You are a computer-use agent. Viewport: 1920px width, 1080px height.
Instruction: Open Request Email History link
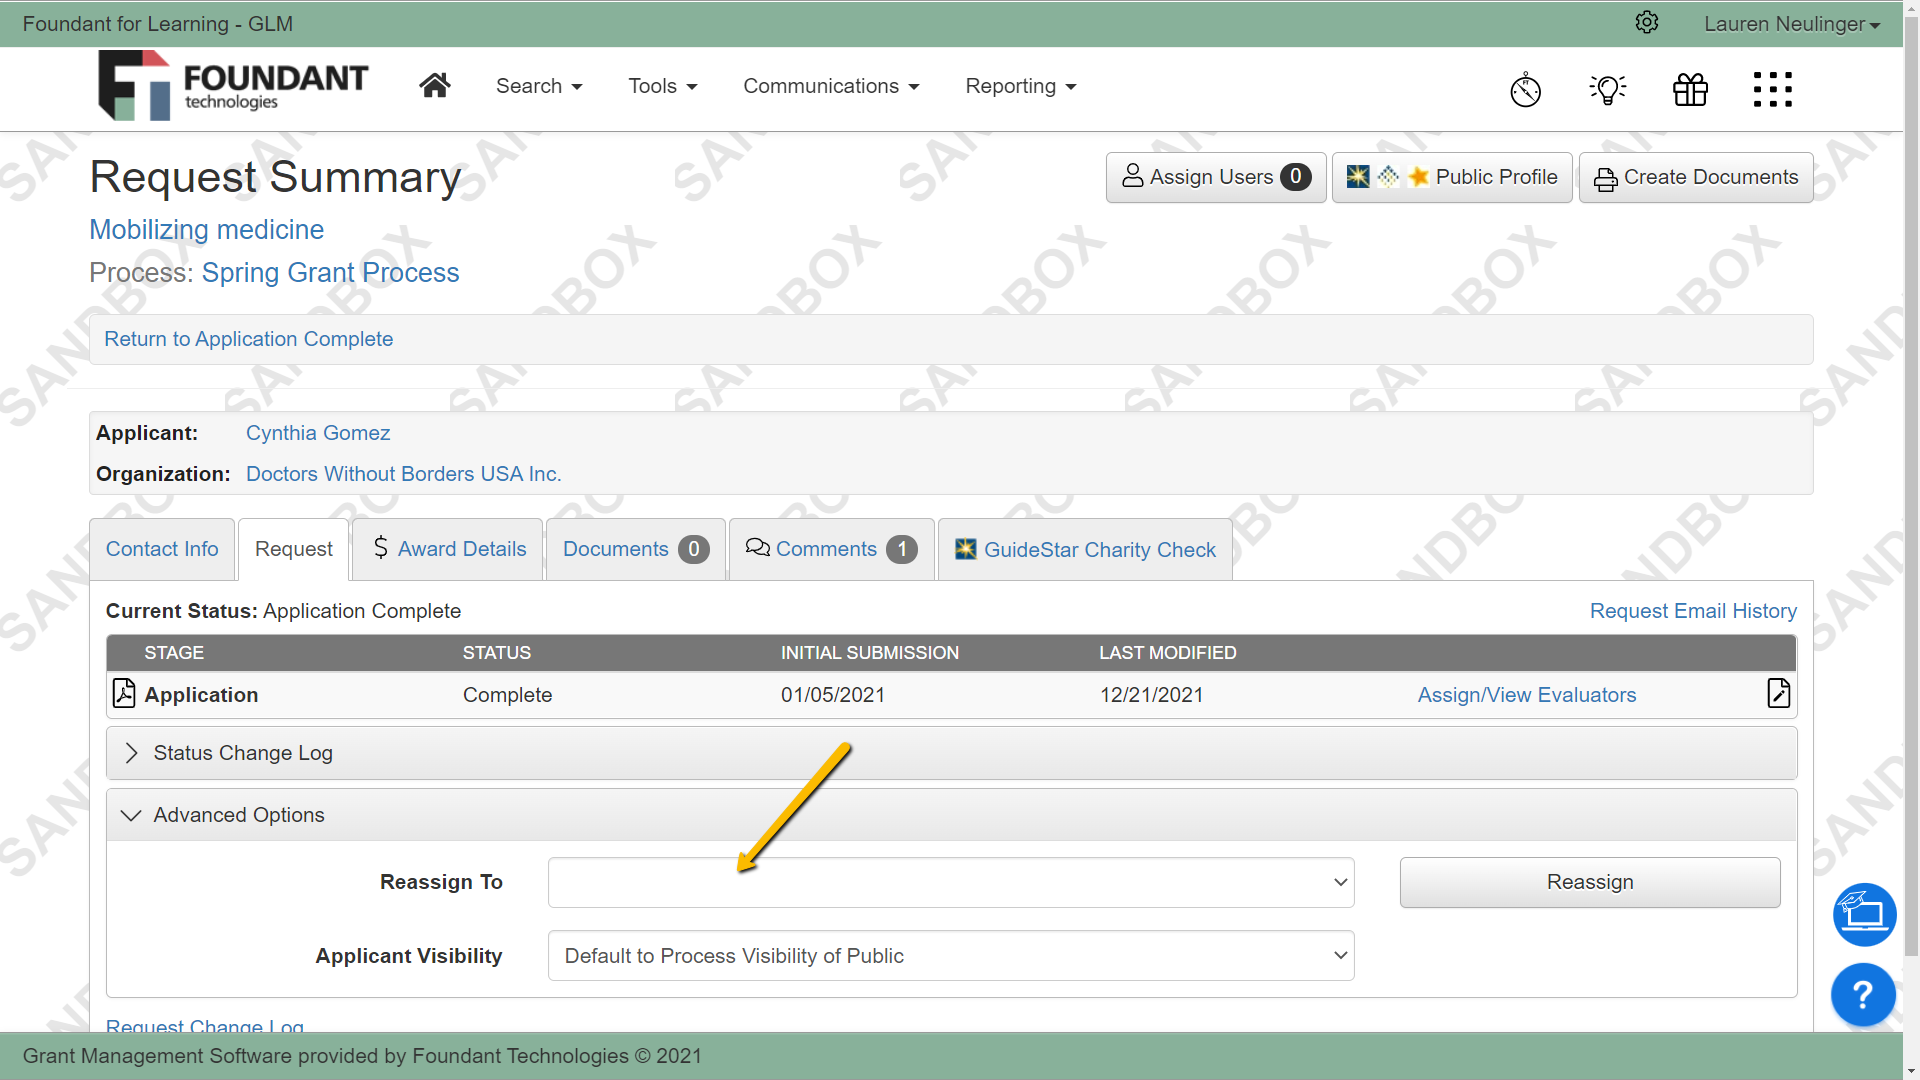(1693, 611)
